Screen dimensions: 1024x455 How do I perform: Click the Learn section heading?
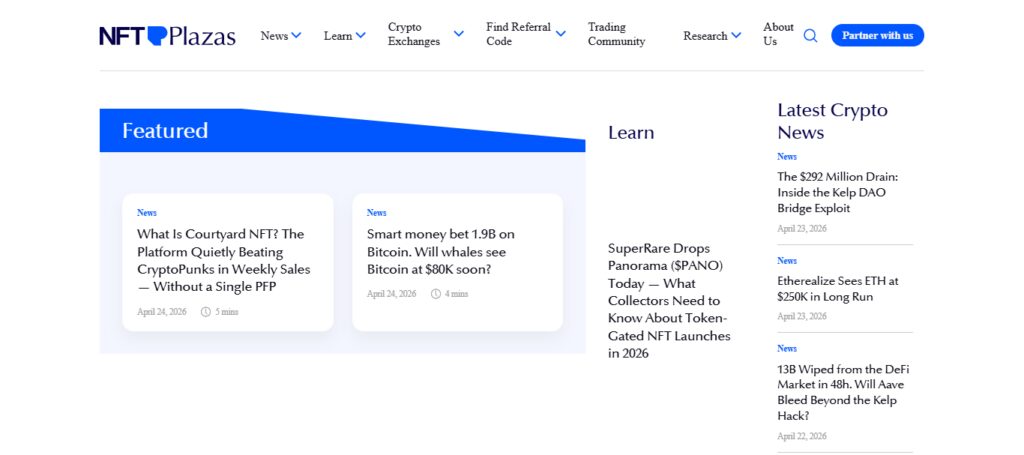point(631,133)
